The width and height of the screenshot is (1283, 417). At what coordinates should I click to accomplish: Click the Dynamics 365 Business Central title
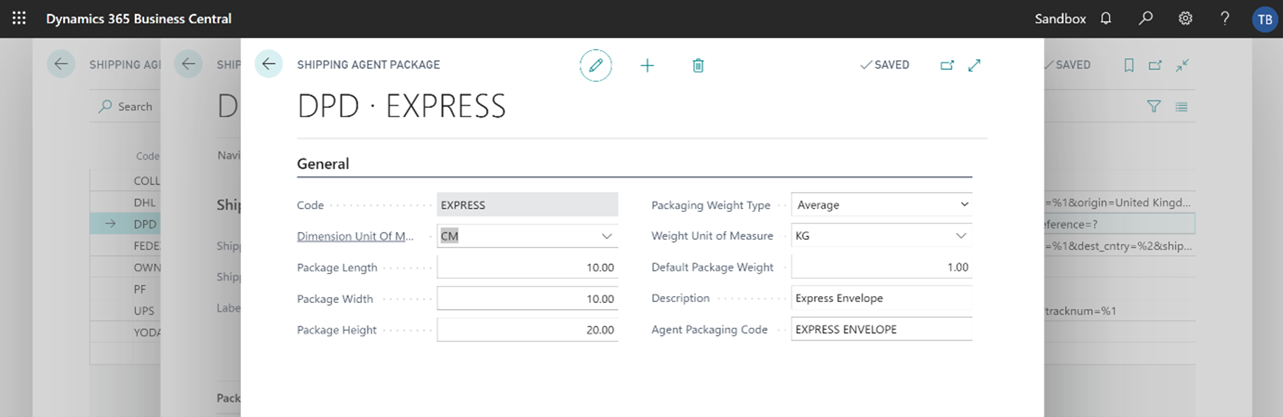pos(139,19)
